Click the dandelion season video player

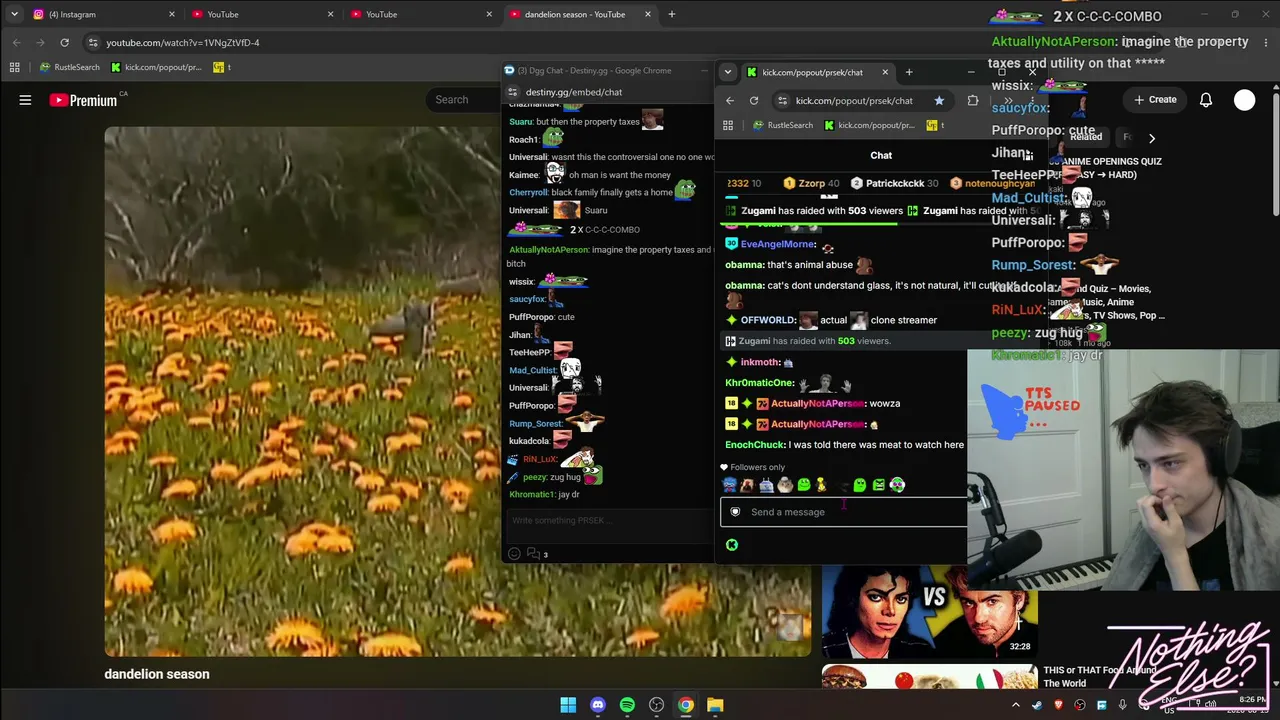pos(458,391)
